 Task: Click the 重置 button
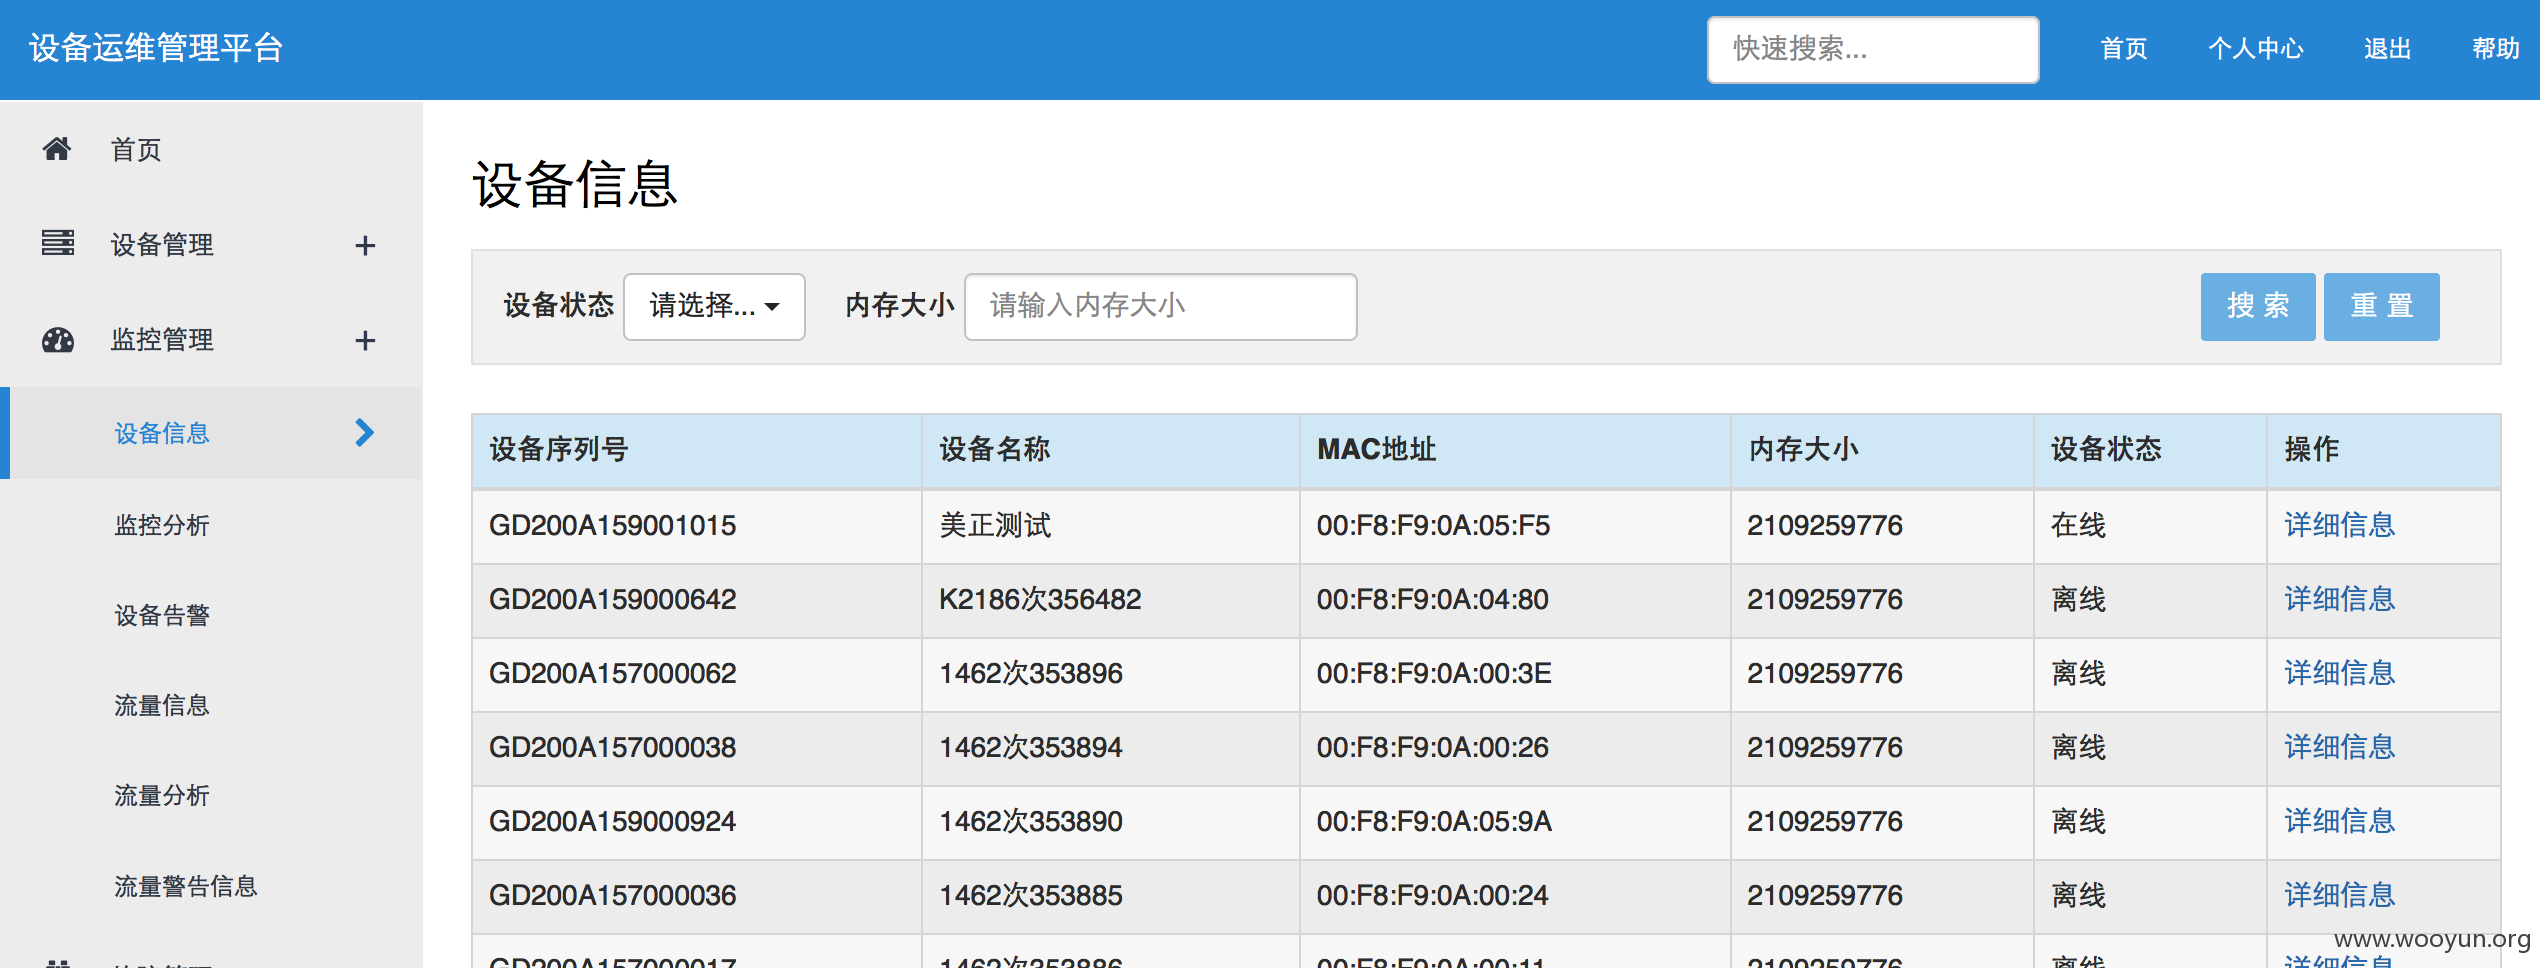click(x=2382, y=306)
